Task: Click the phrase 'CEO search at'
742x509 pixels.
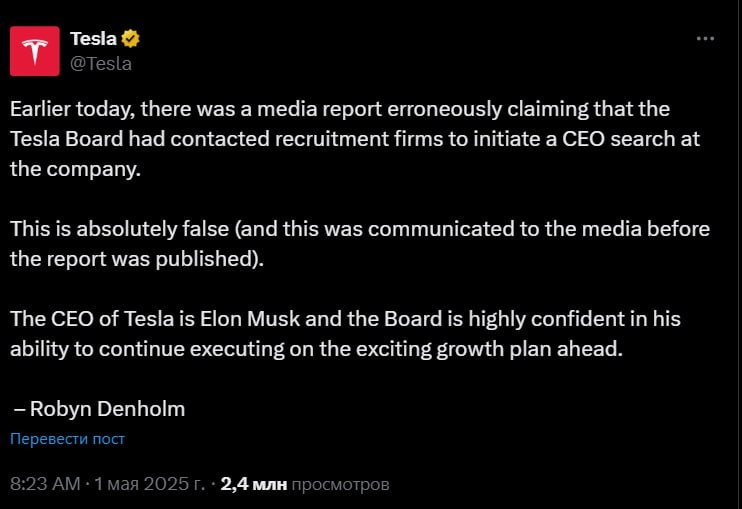Action: pyautogui.click(x=631, y=139)
